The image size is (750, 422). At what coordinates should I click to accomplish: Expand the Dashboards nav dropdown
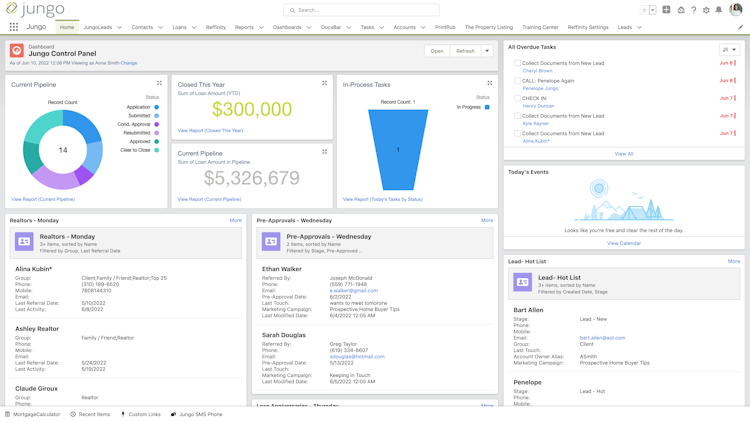pos(309,27)
